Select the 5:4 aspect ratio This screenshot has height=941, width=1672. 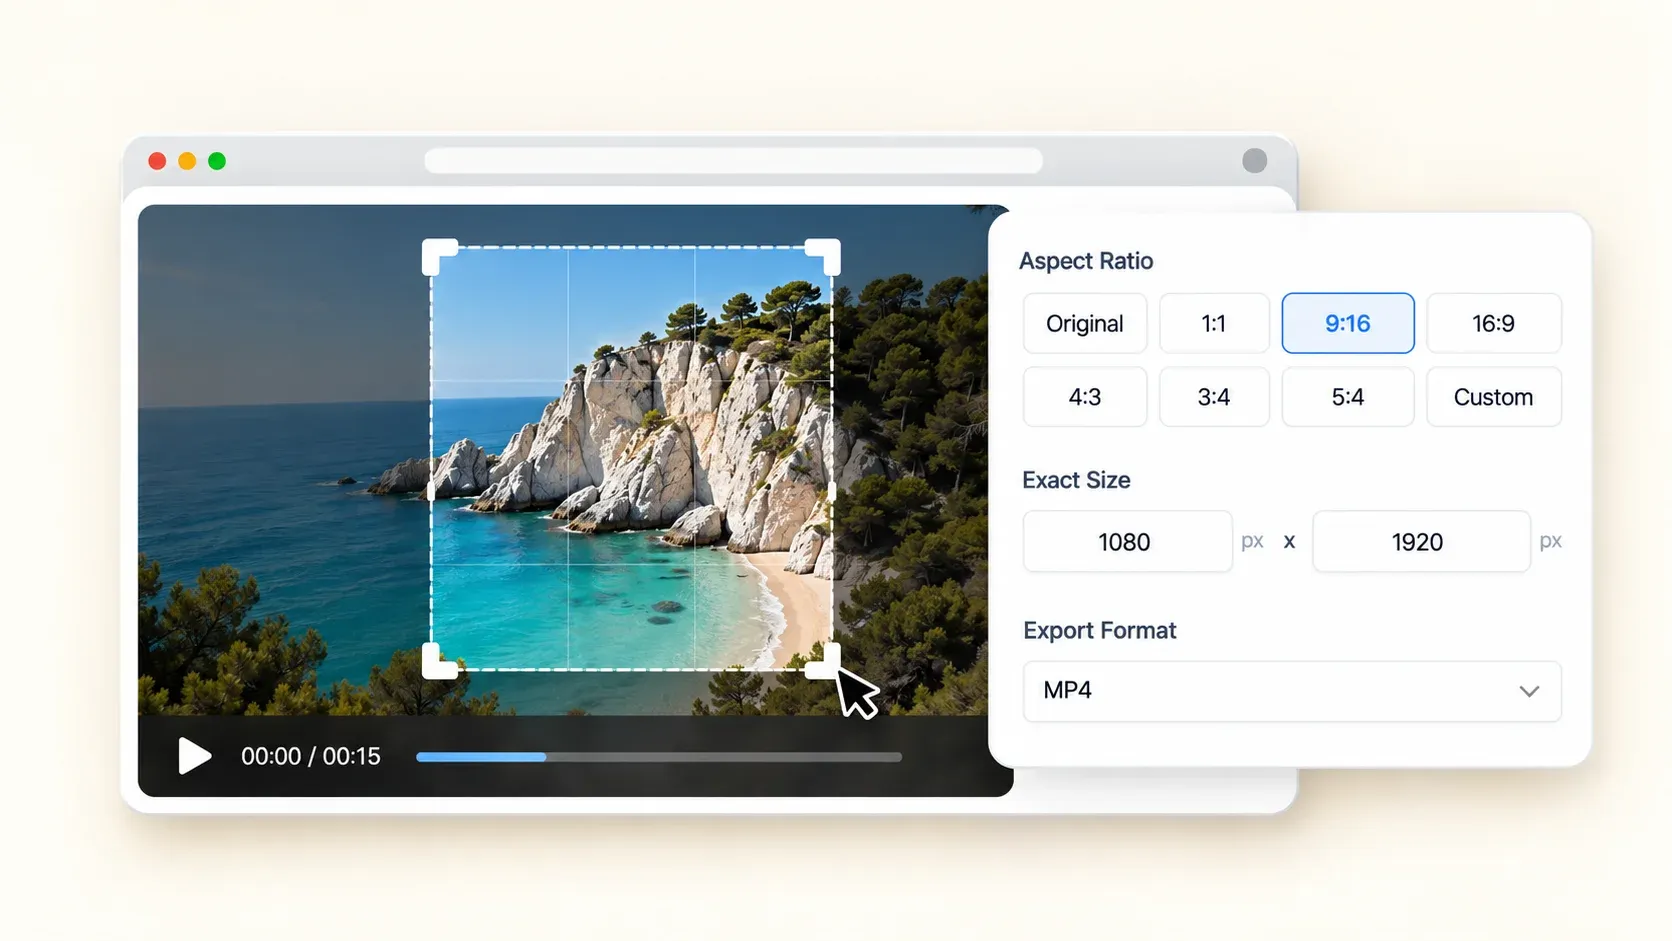(1348, 397)
